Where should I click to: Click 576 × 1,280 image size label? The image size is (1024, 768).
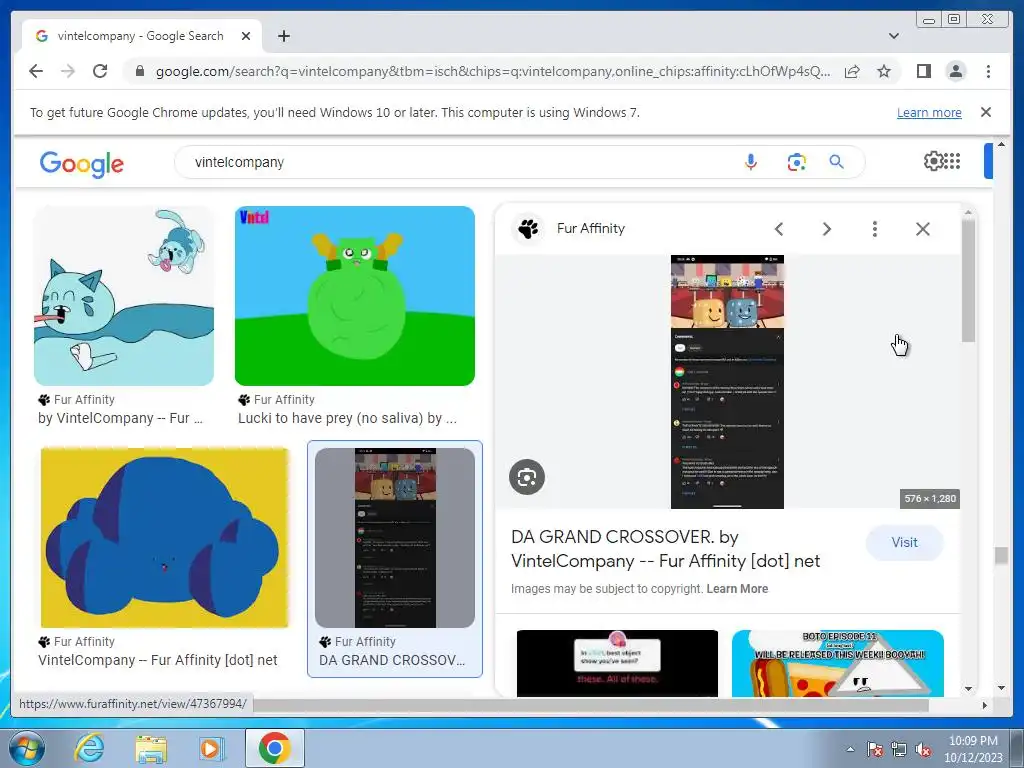point(930,498)
